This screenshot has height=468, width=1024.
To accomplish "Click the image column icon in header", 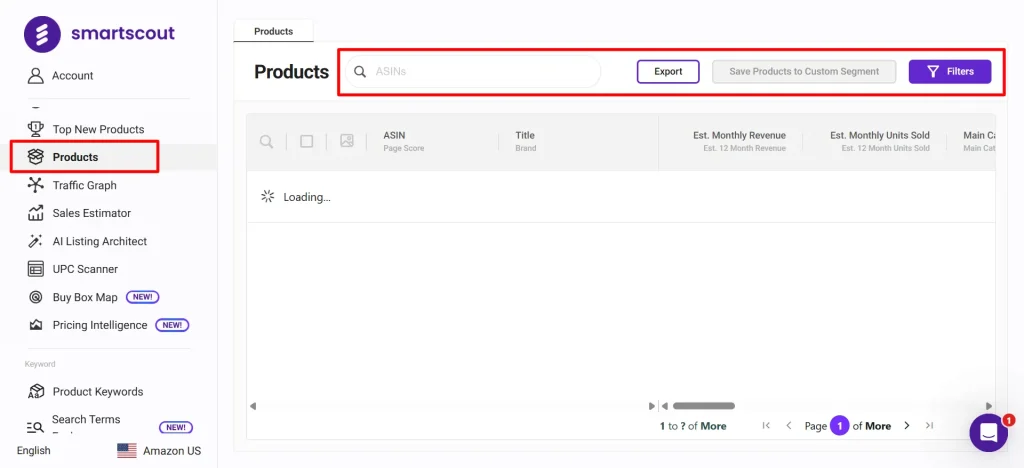I will tap(347, 140).
